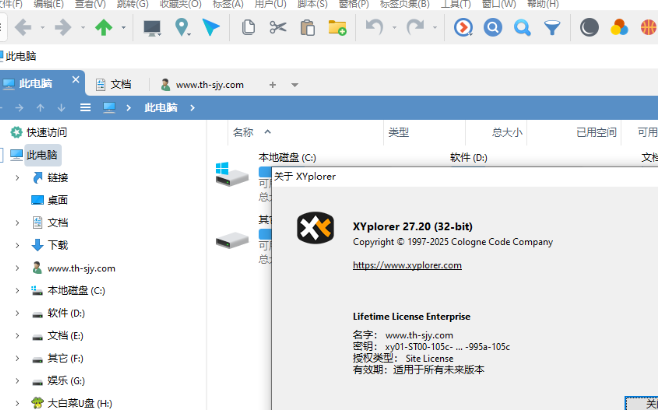Select 其它 (F:) in the tree
658x410 pixels.
(65, 358)
